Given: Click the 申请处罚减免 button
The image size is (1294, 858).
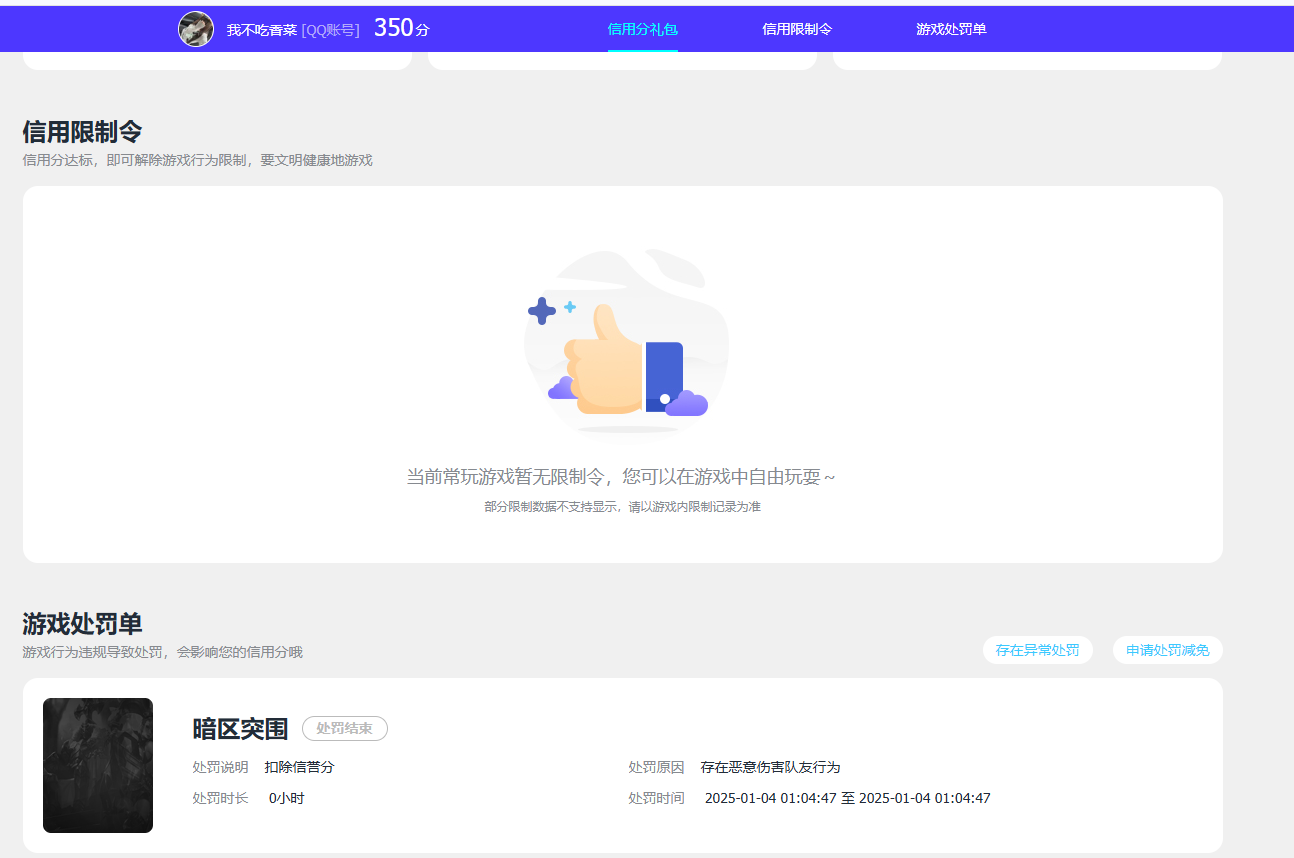Looking at the screenshot, I should (1168, 650).
